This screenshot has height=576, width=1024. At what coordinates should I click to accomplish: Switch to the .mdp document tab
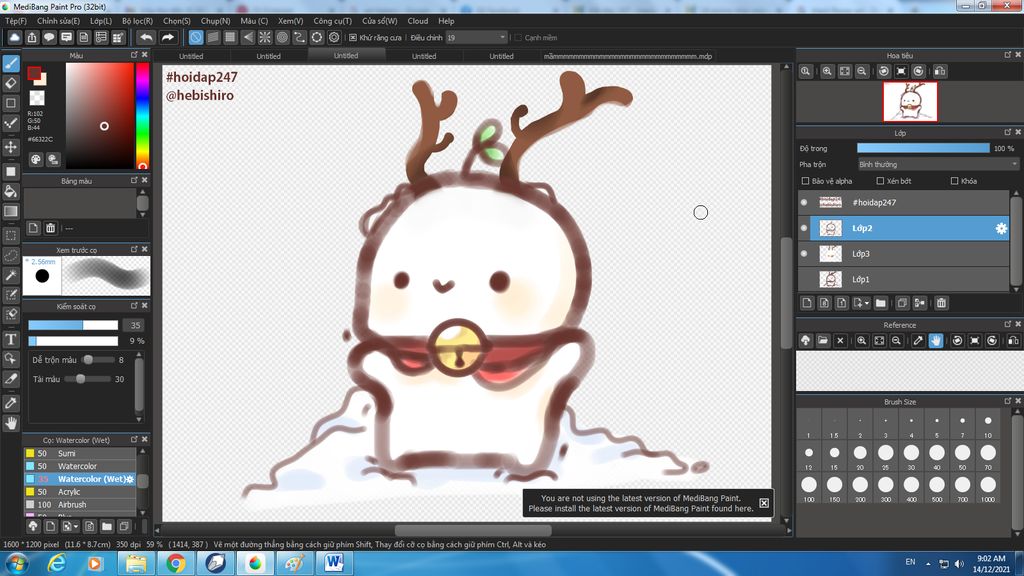tap(628, 56)
